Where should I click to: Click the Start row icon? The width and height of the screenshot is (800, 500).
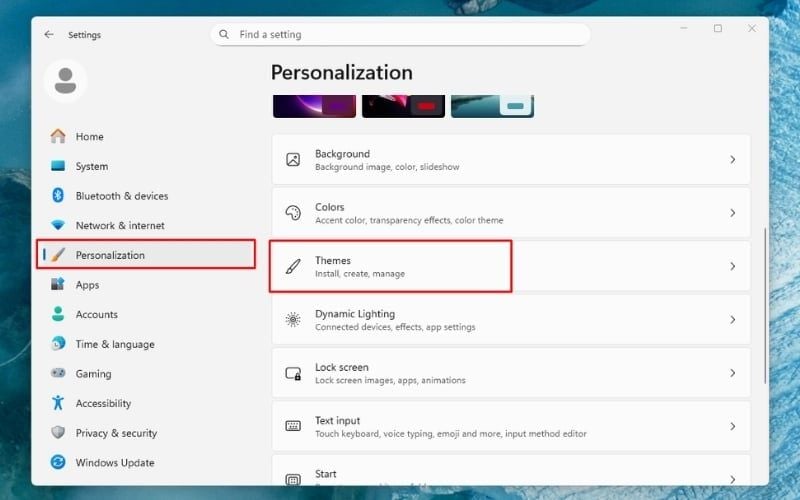point(293,479)
